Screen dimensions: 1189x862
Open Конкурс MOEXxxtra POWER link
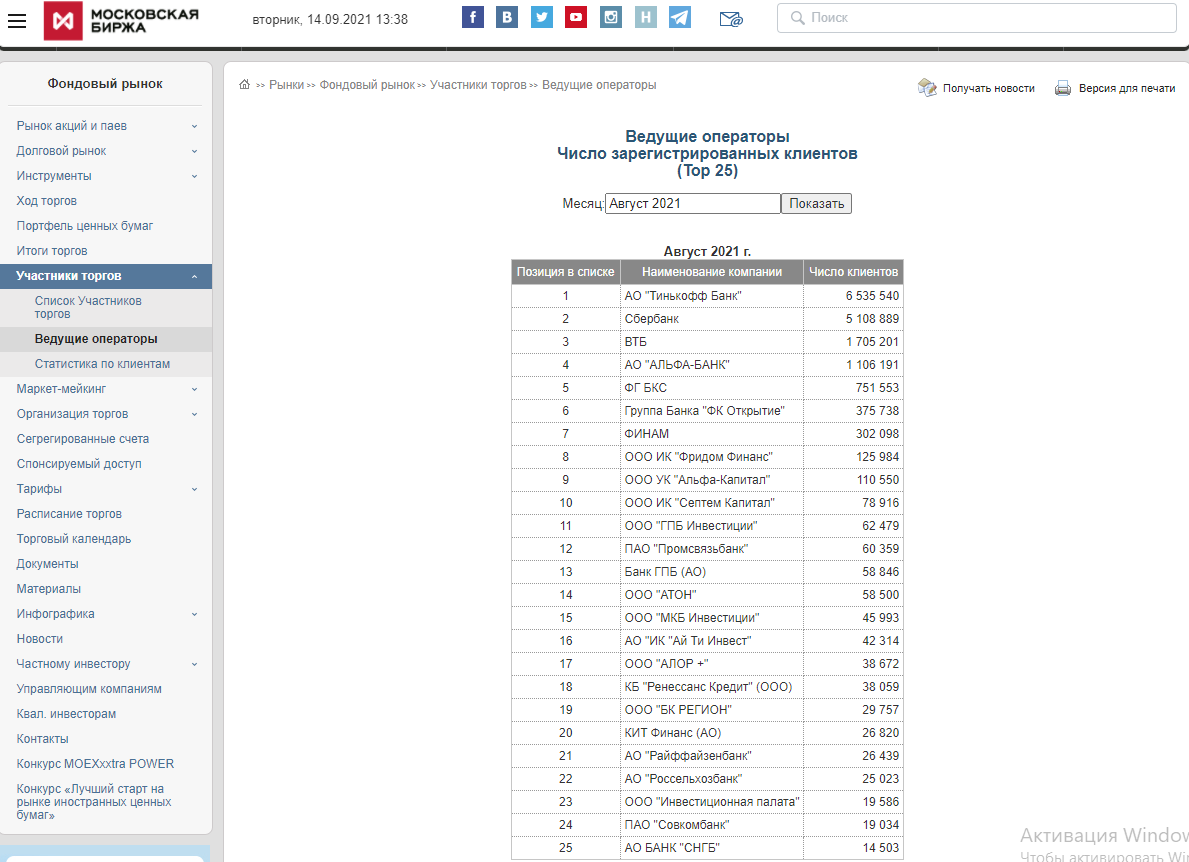(95, 764)
